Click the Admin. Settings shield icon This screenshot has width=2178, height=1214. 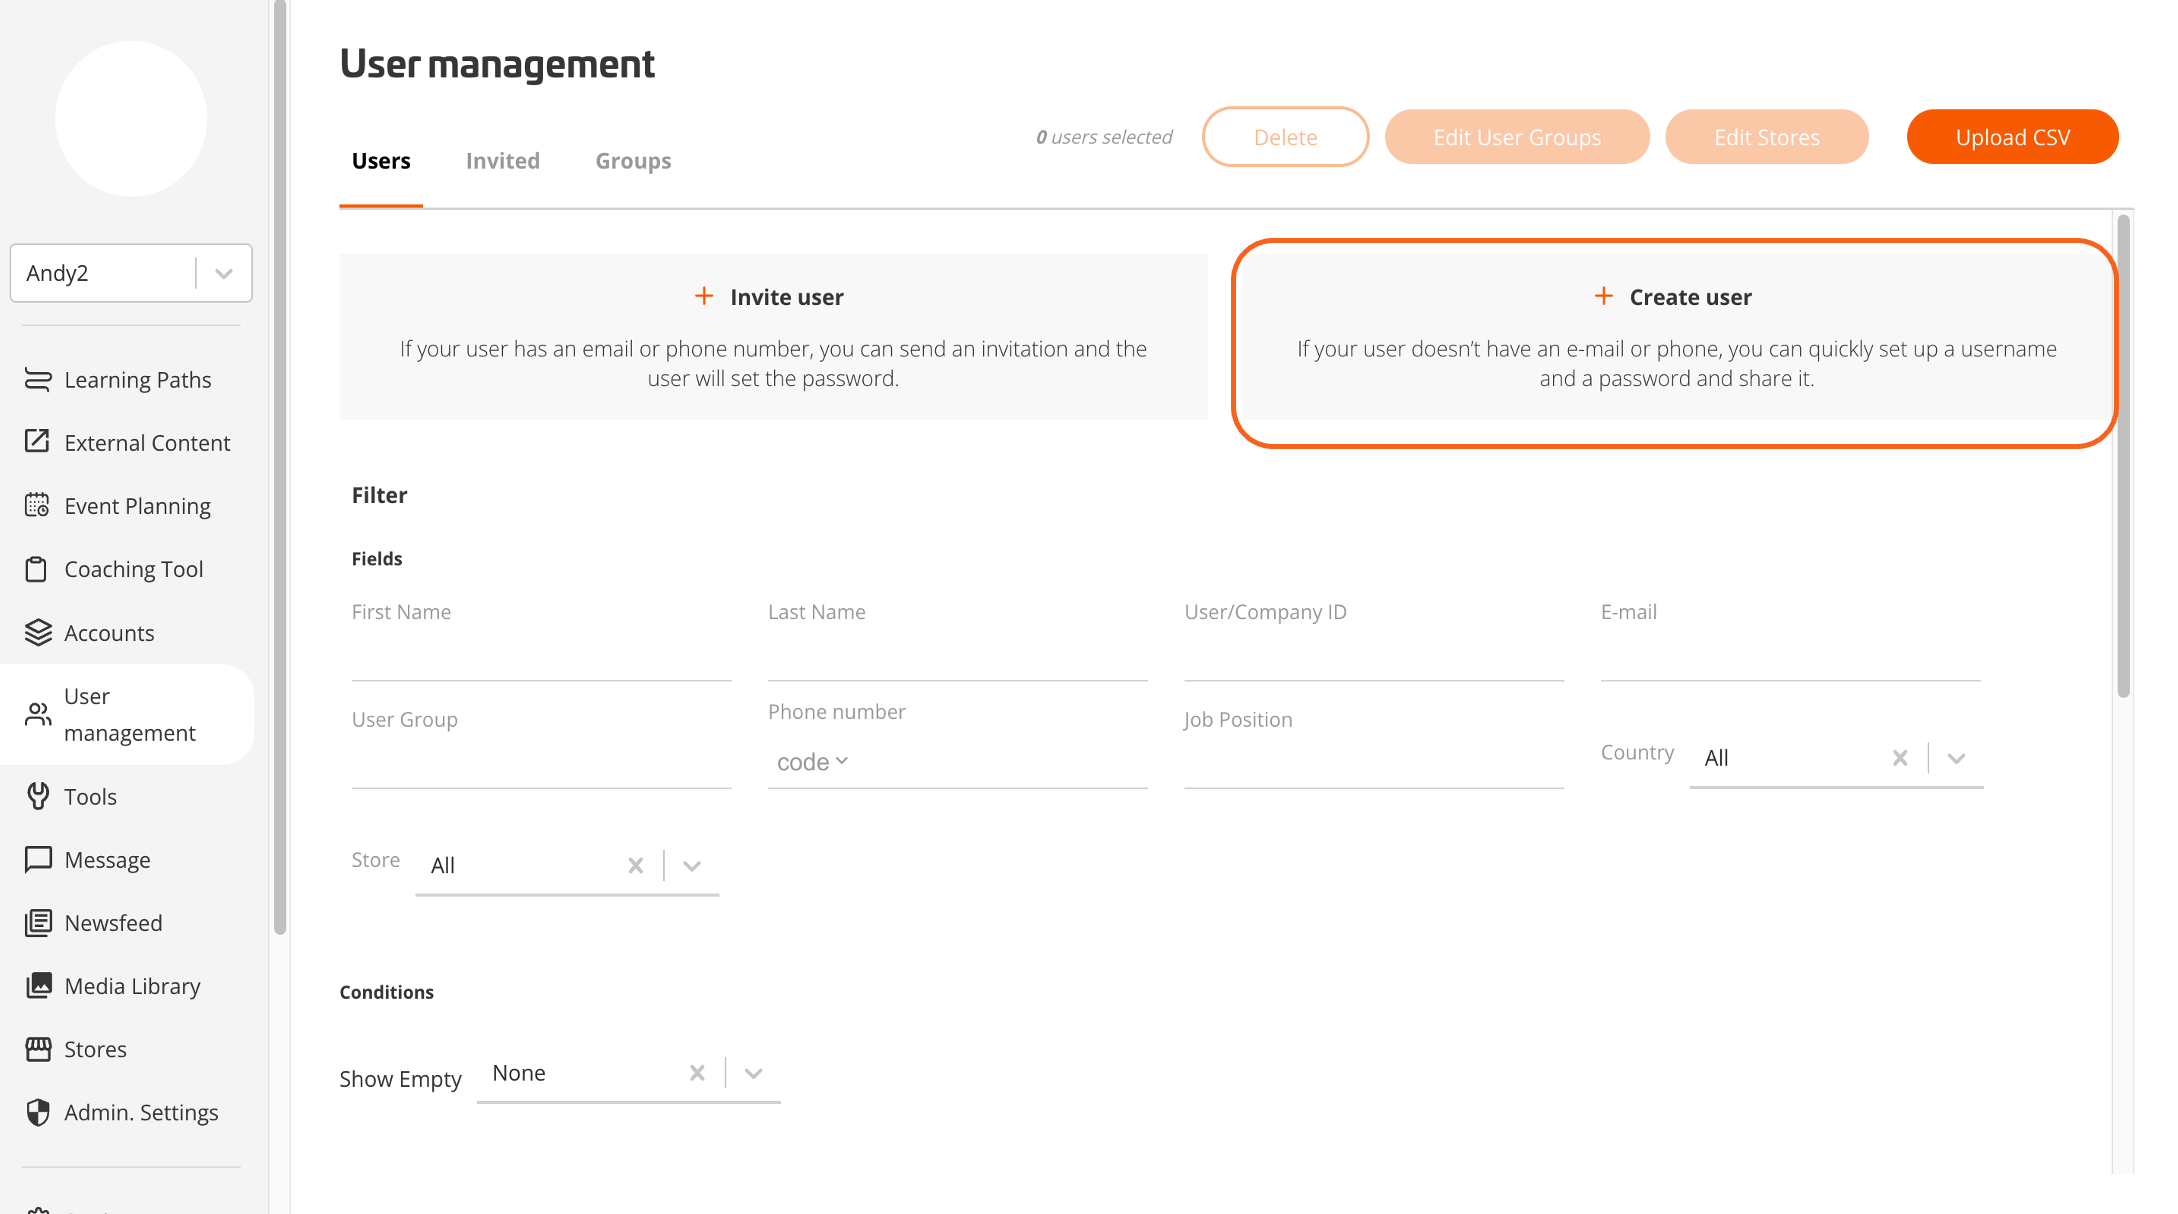click(x=38, y=1112)
